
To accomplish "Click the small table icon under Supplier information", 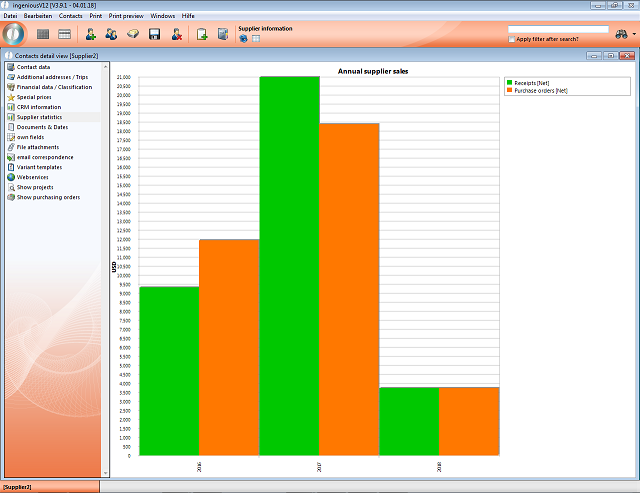I will [x=256, y=39].
